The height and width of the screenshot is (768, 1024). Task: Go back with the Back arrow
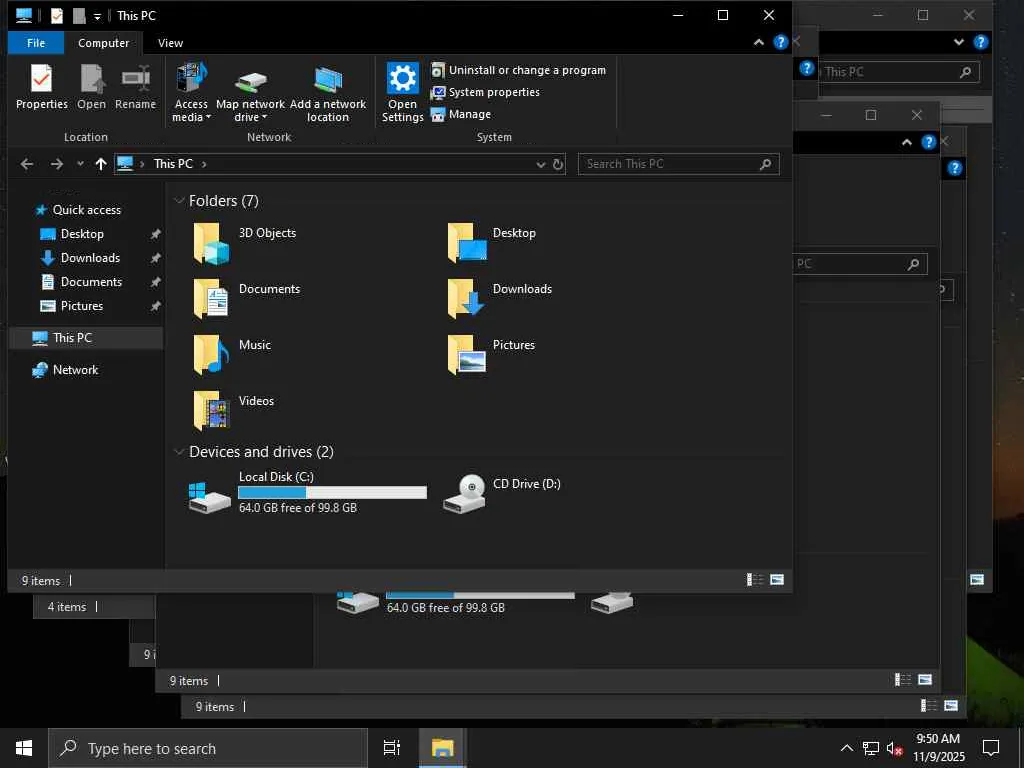pos(27,164)
